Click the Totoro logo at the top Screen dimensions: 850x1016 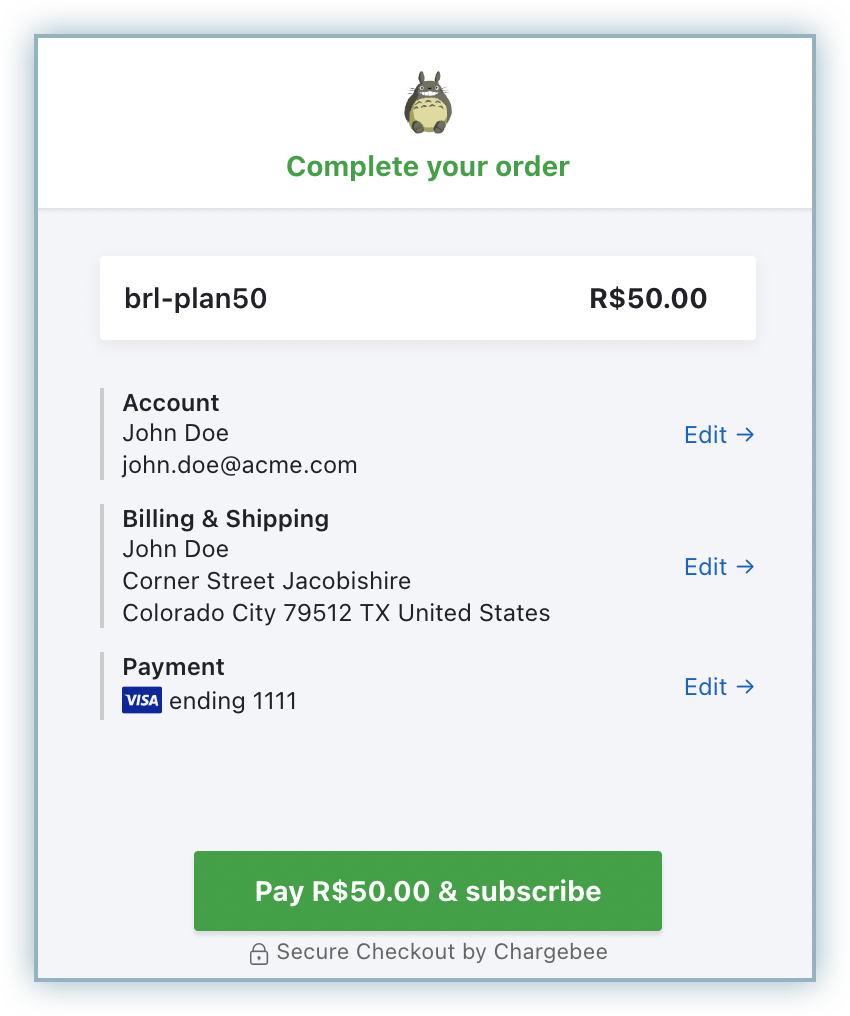[x=428, y=103]
